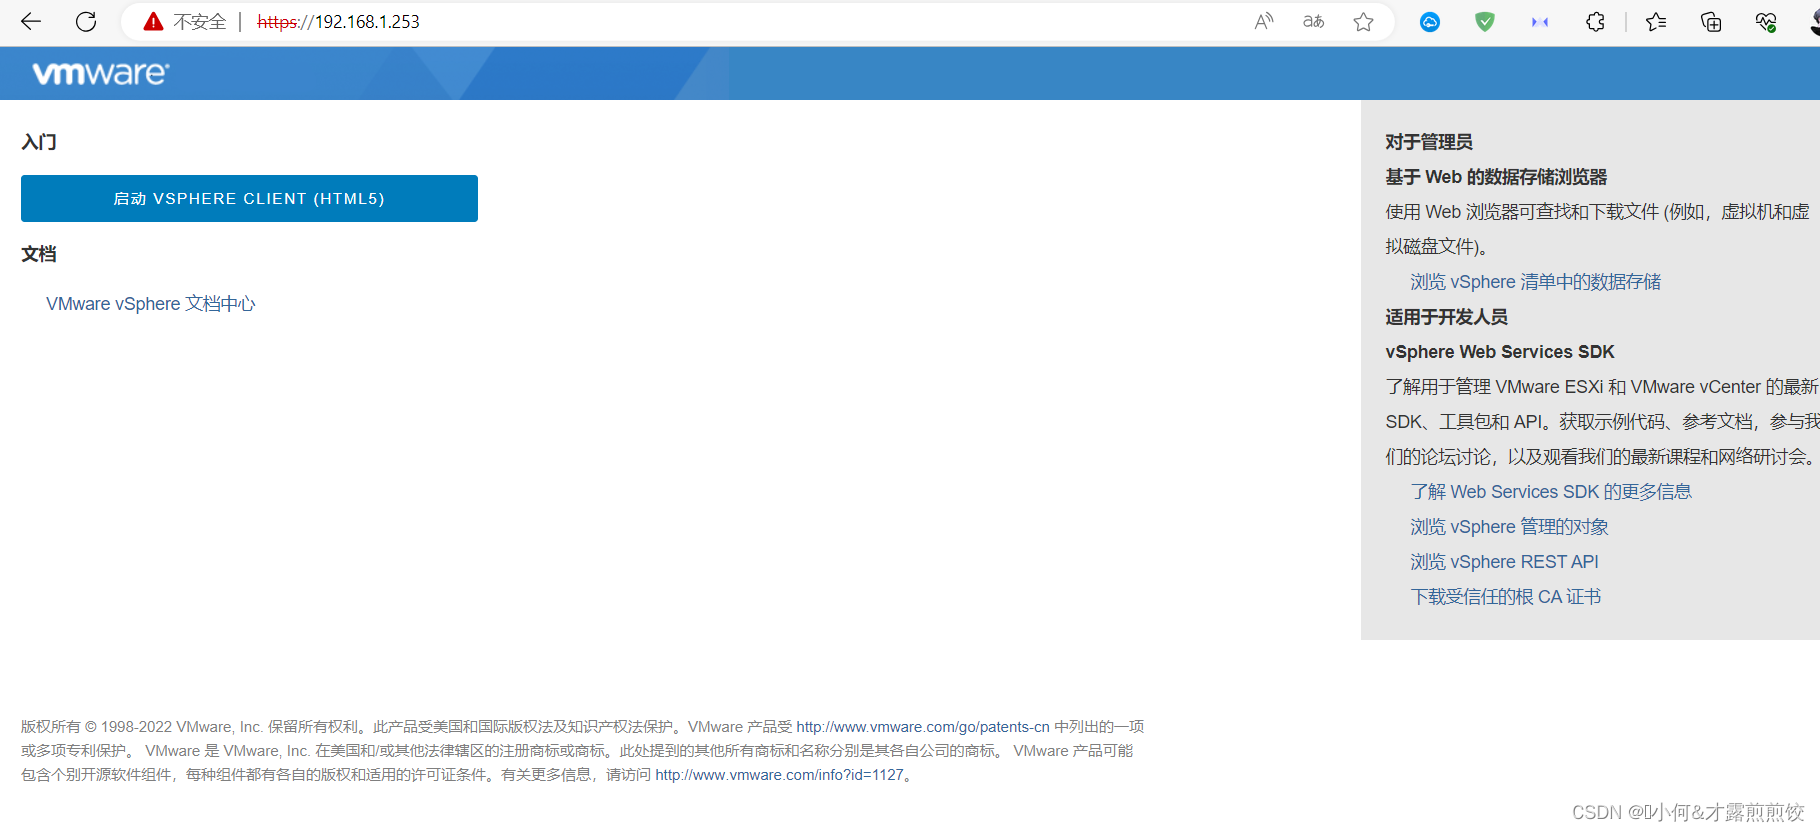
Task: Open the blue circular cloud extension icon
Action: pos(1430,22)
